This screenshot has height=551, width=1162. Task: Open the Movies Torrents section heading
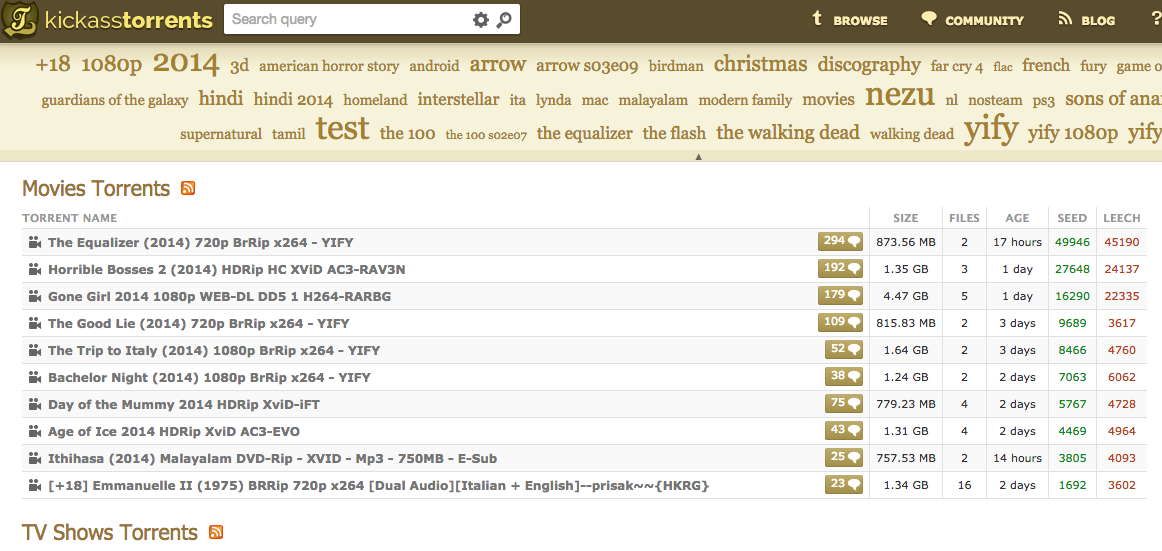[x=96, y=188]
